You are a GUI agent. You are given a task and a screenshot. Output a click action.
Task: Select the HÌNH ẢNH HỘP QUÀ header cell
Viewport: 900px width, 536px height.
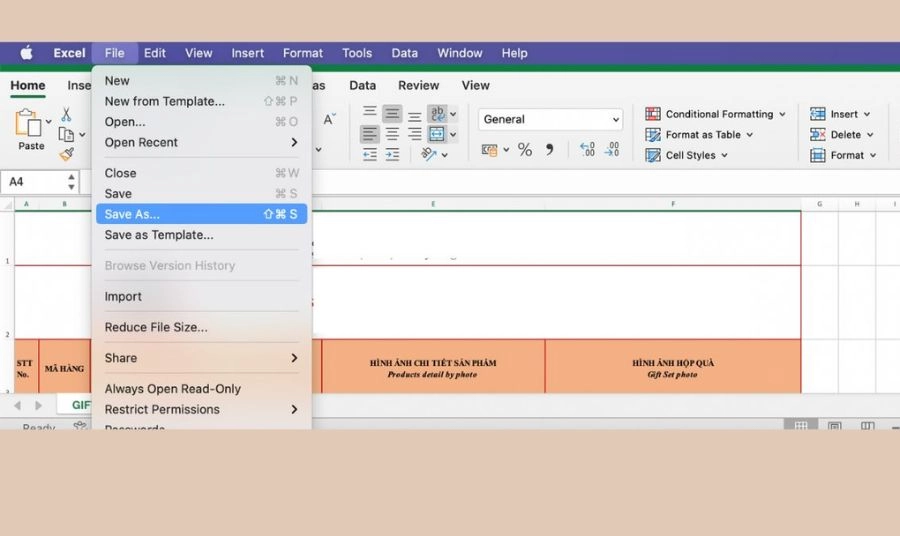tap(673, 367)
